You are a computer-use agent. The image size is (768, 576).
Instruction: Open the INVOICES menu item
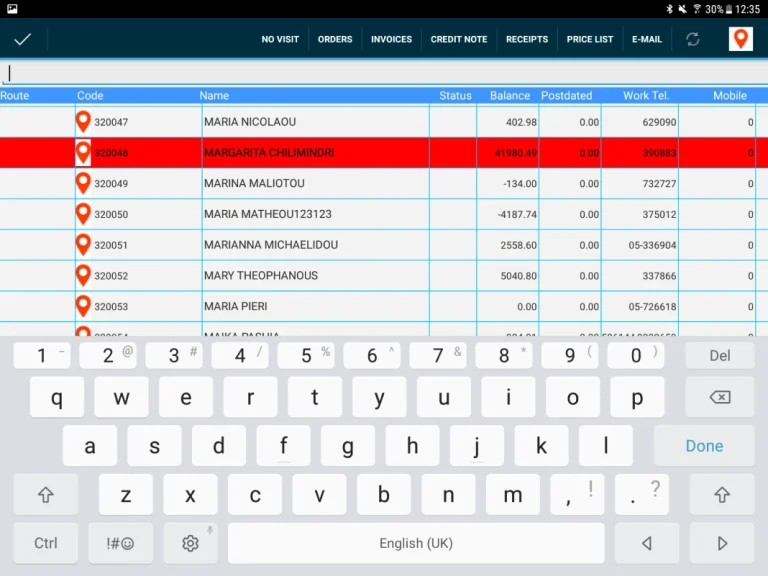pyautogui.click(x=391, y=39)
